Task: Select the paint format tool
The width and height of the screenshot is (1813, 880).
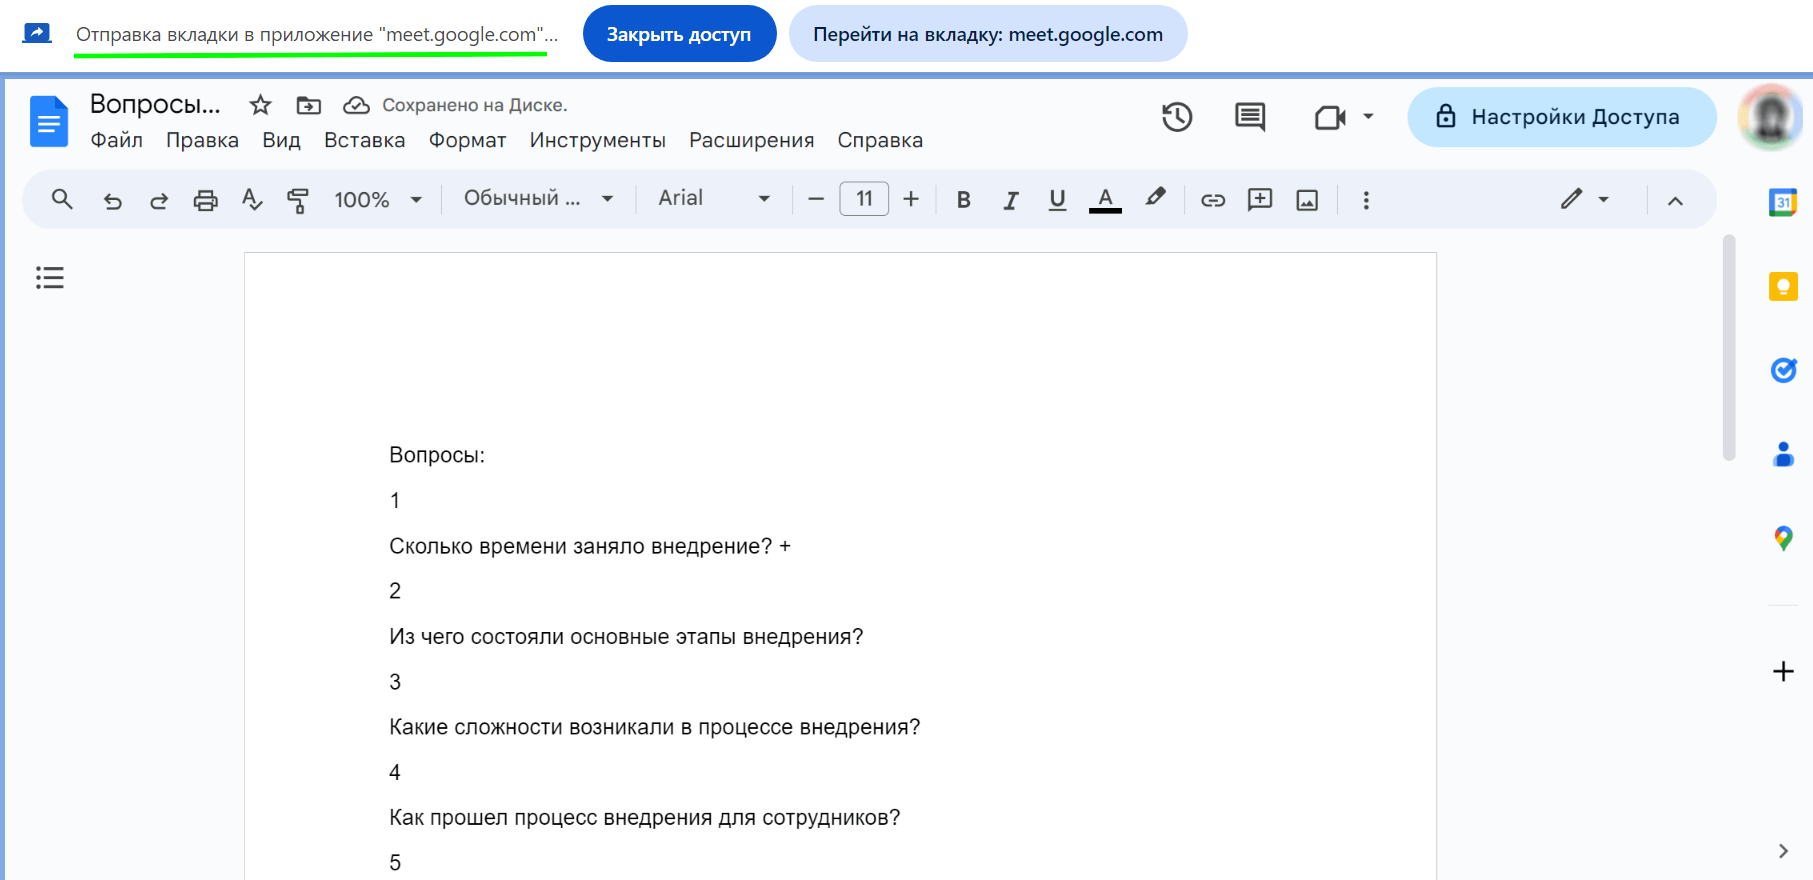Action: (x=297, y=200)
